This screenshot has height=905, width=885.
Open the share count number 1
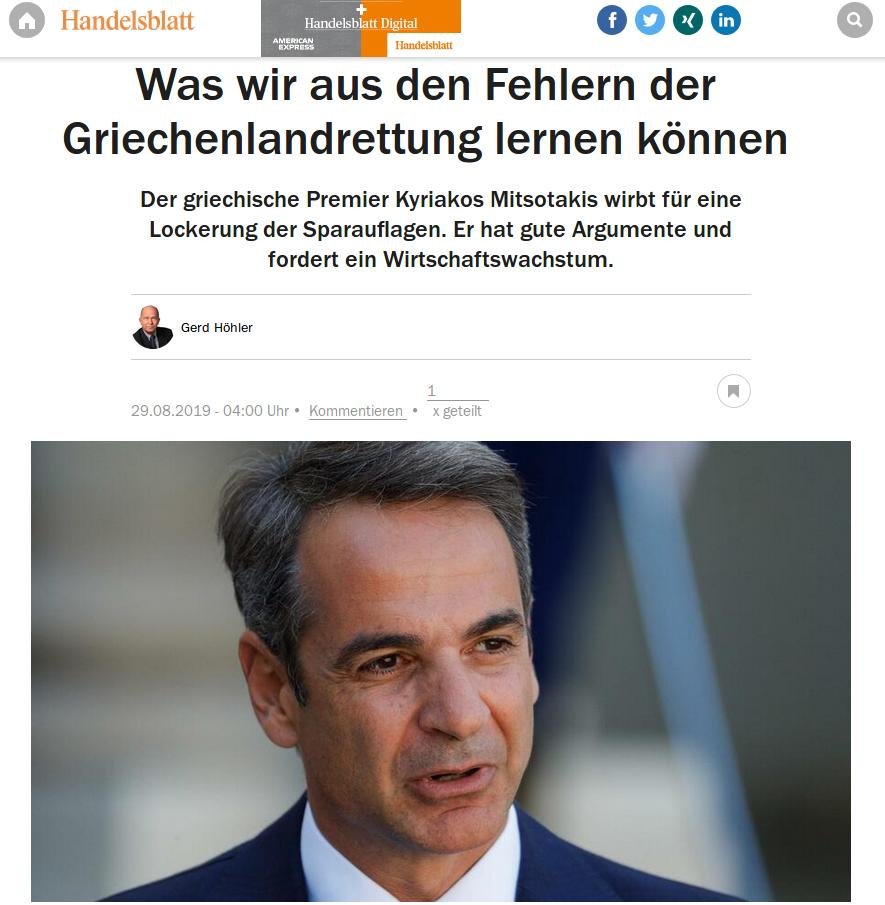click(x=431, y=391)
